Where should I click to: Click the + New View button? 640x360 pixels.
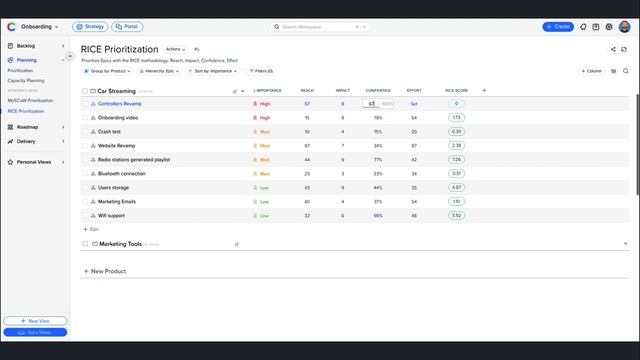[x=35, y=321]
